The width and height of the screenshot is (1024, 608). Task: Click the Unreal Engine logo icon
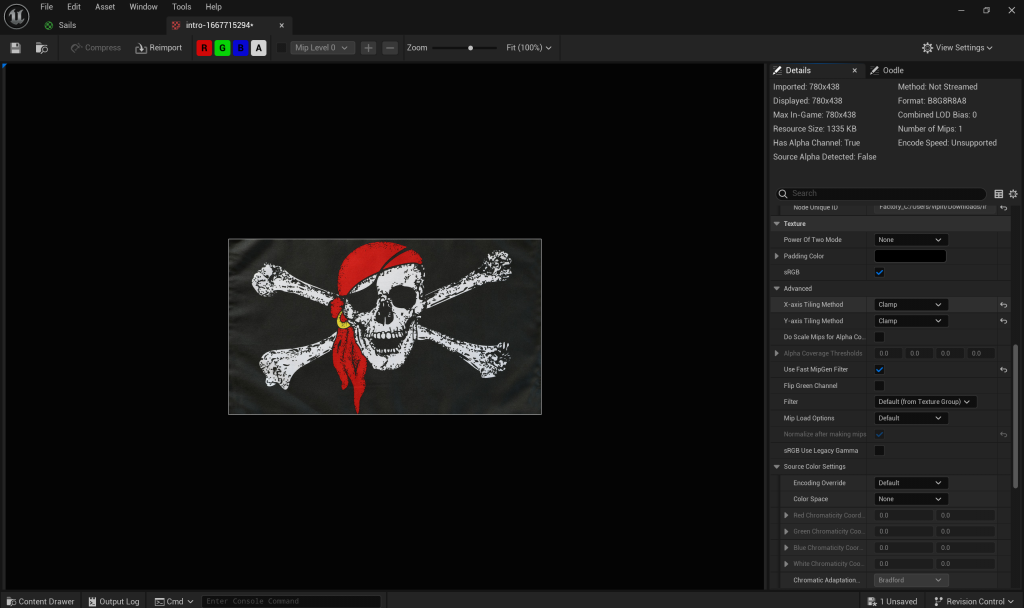16,16
